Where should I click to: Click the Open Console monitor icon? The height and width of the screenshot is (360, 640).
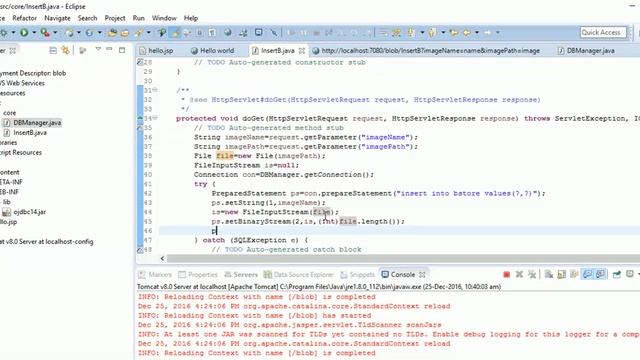258,32
